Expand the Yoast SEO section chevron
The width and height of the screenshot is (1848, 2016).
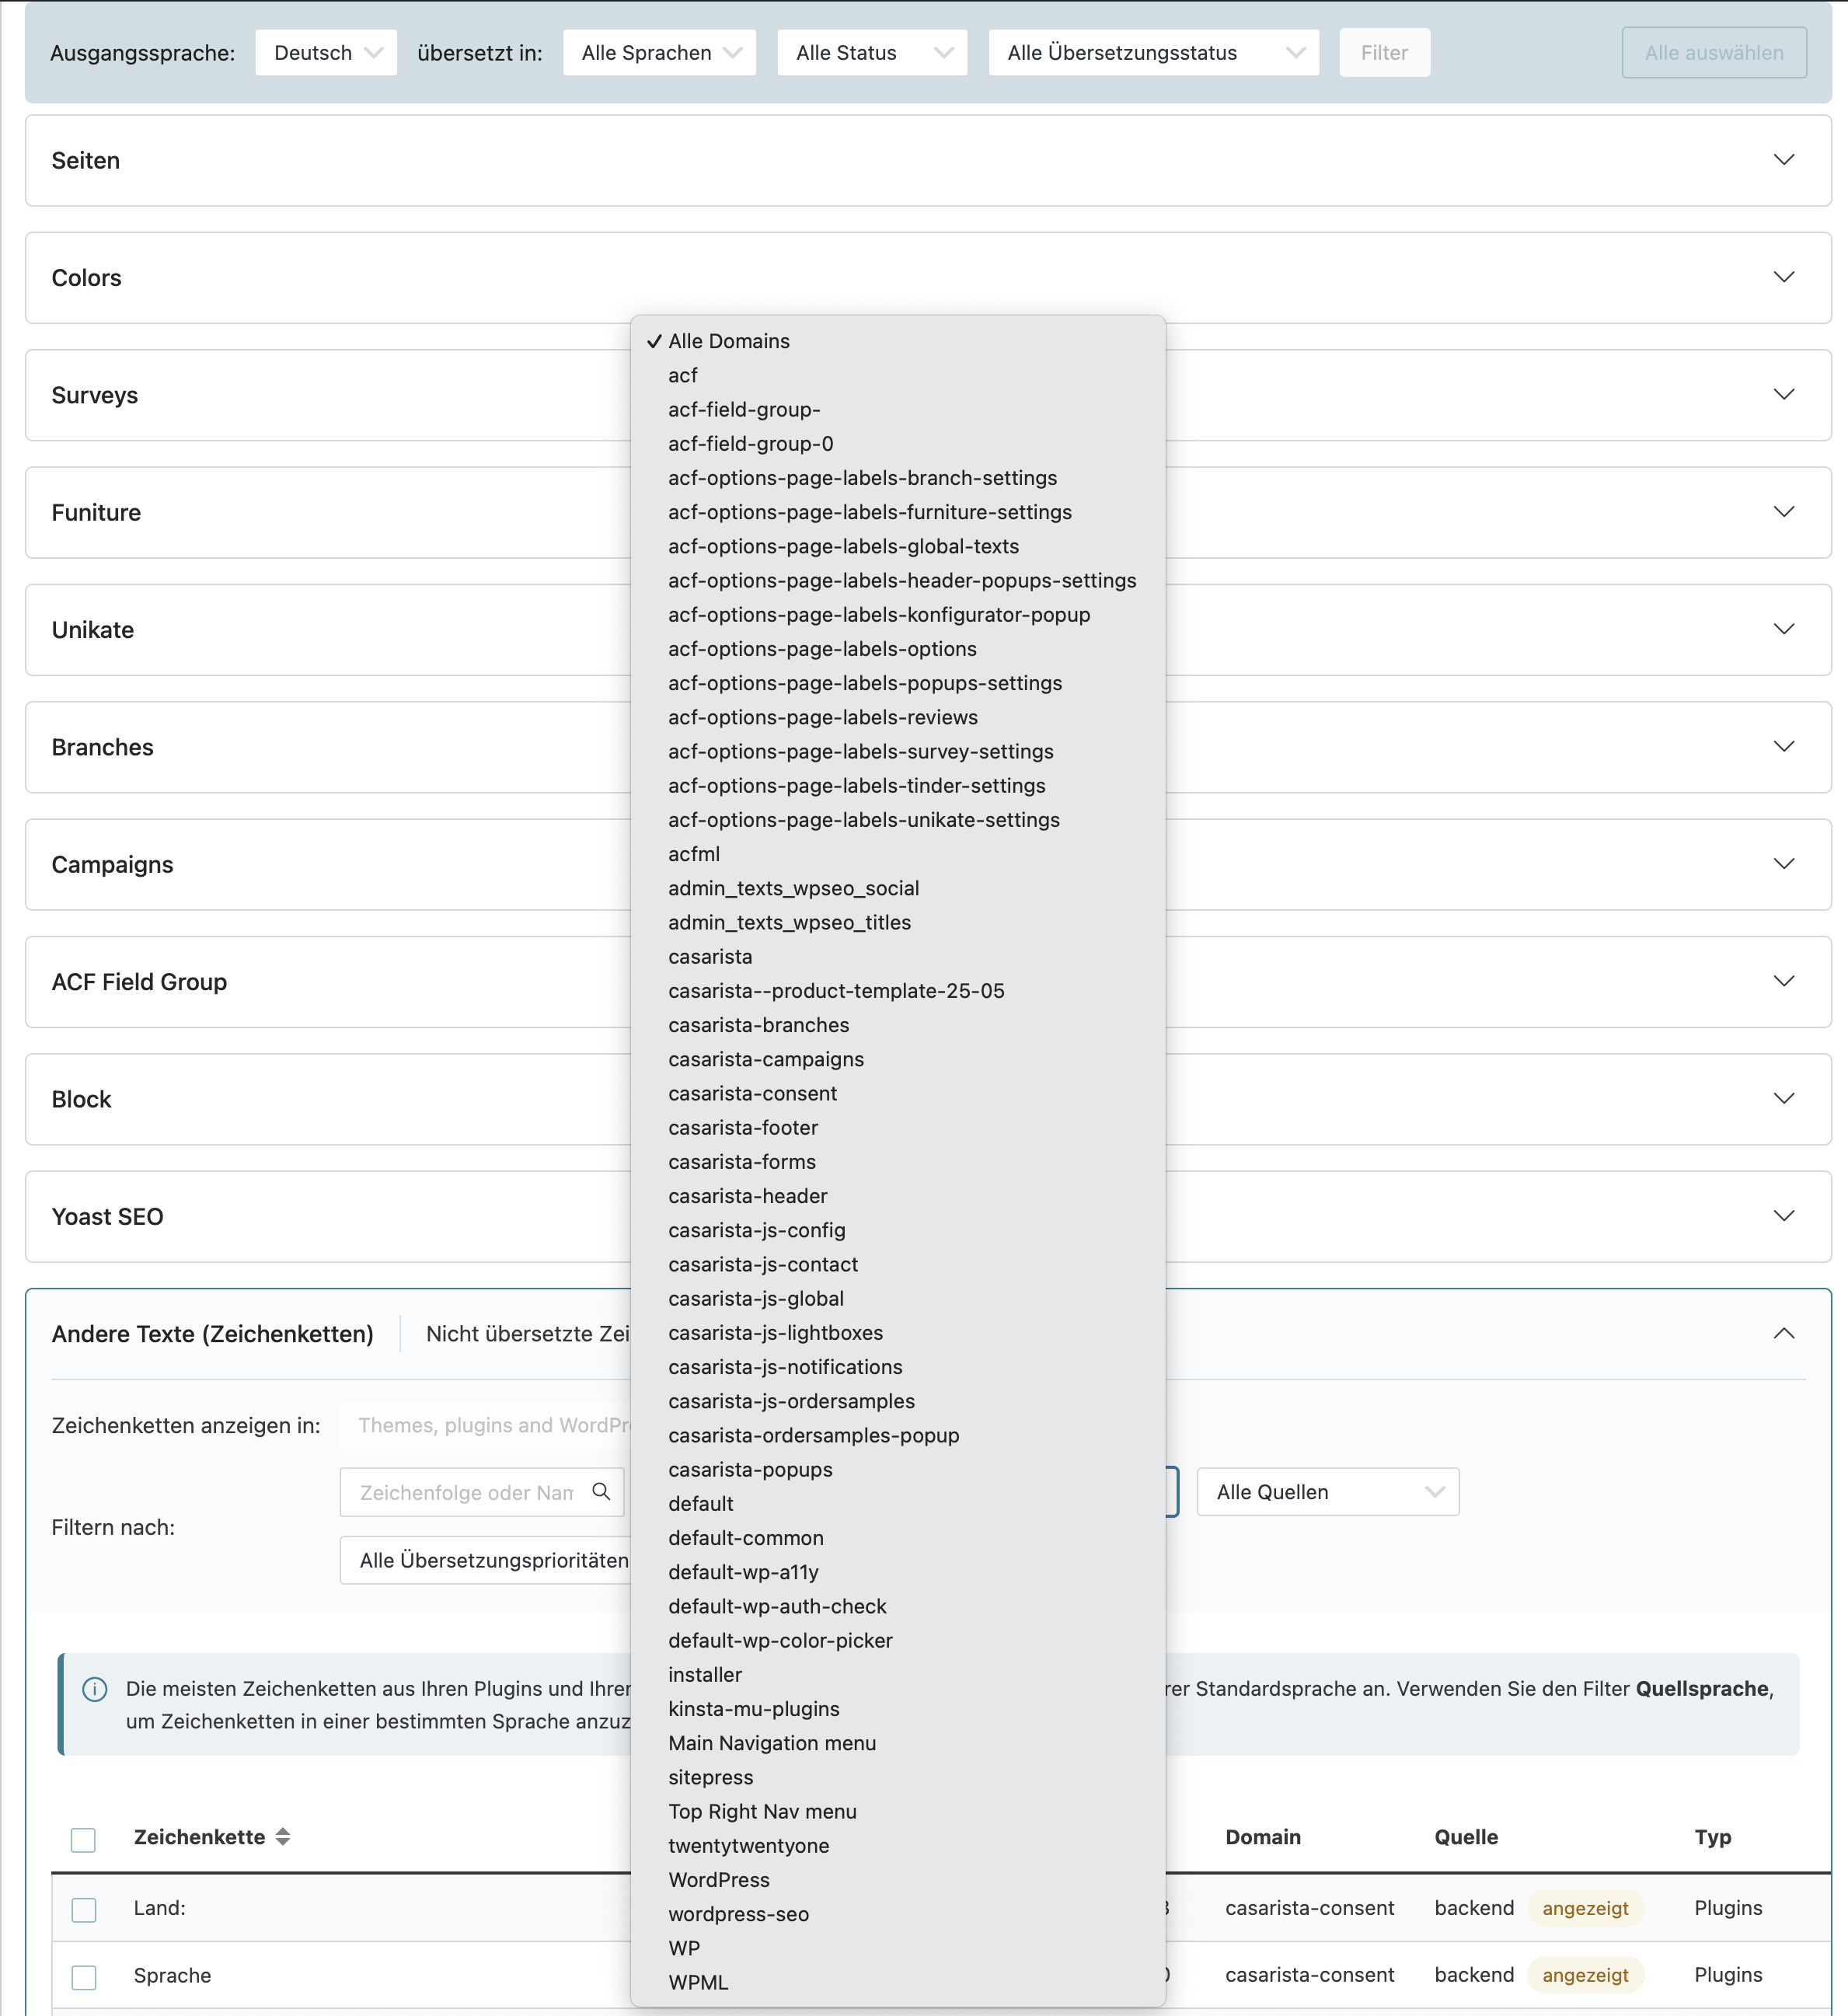[x=1783, y=1216]
